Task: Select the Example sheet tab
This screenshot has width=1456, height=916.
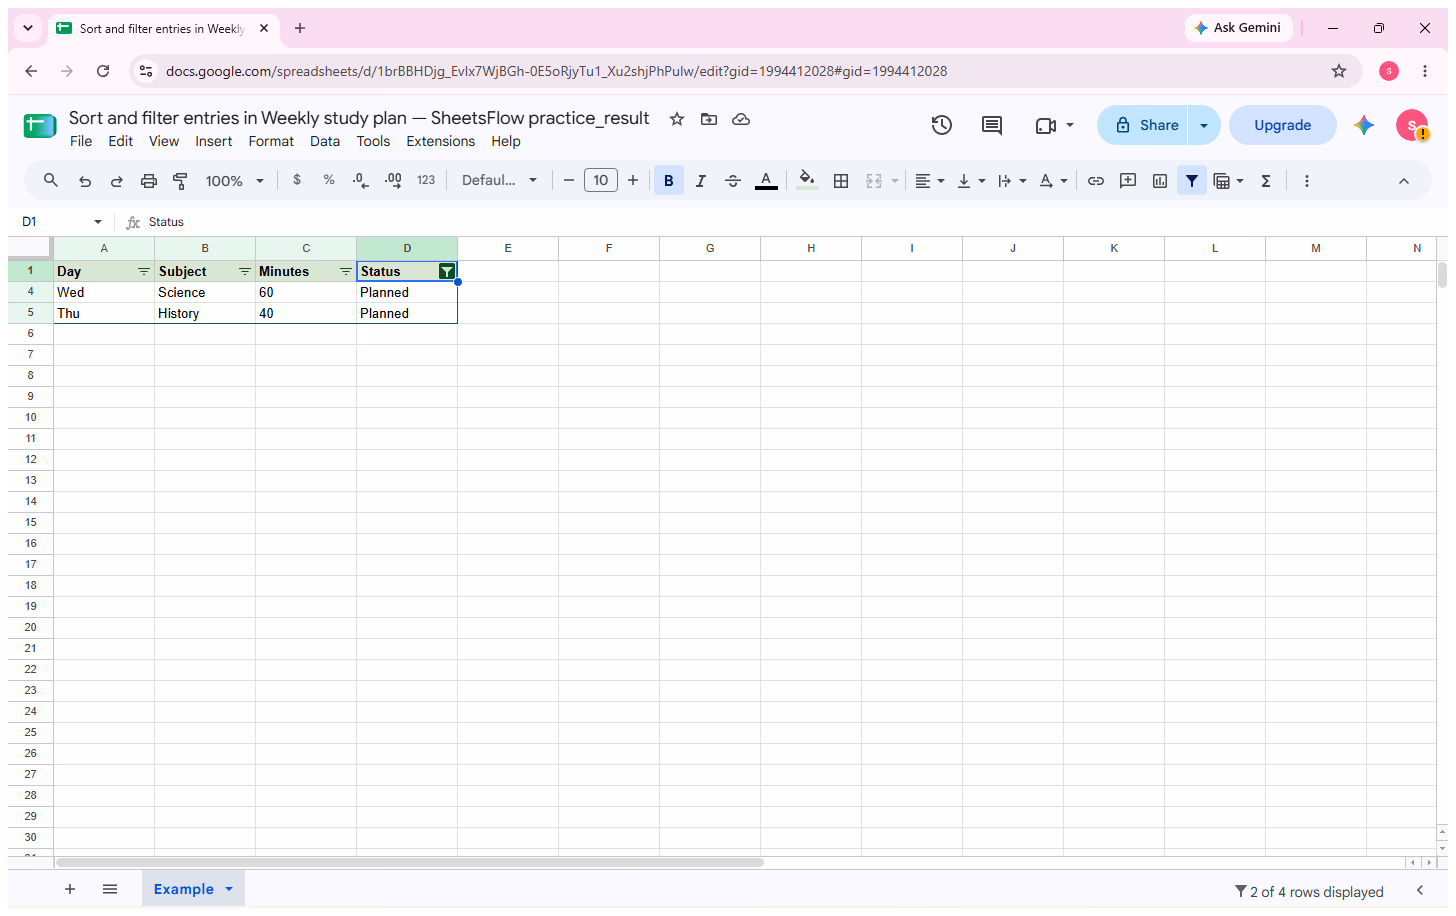Action: pos(184,889)
